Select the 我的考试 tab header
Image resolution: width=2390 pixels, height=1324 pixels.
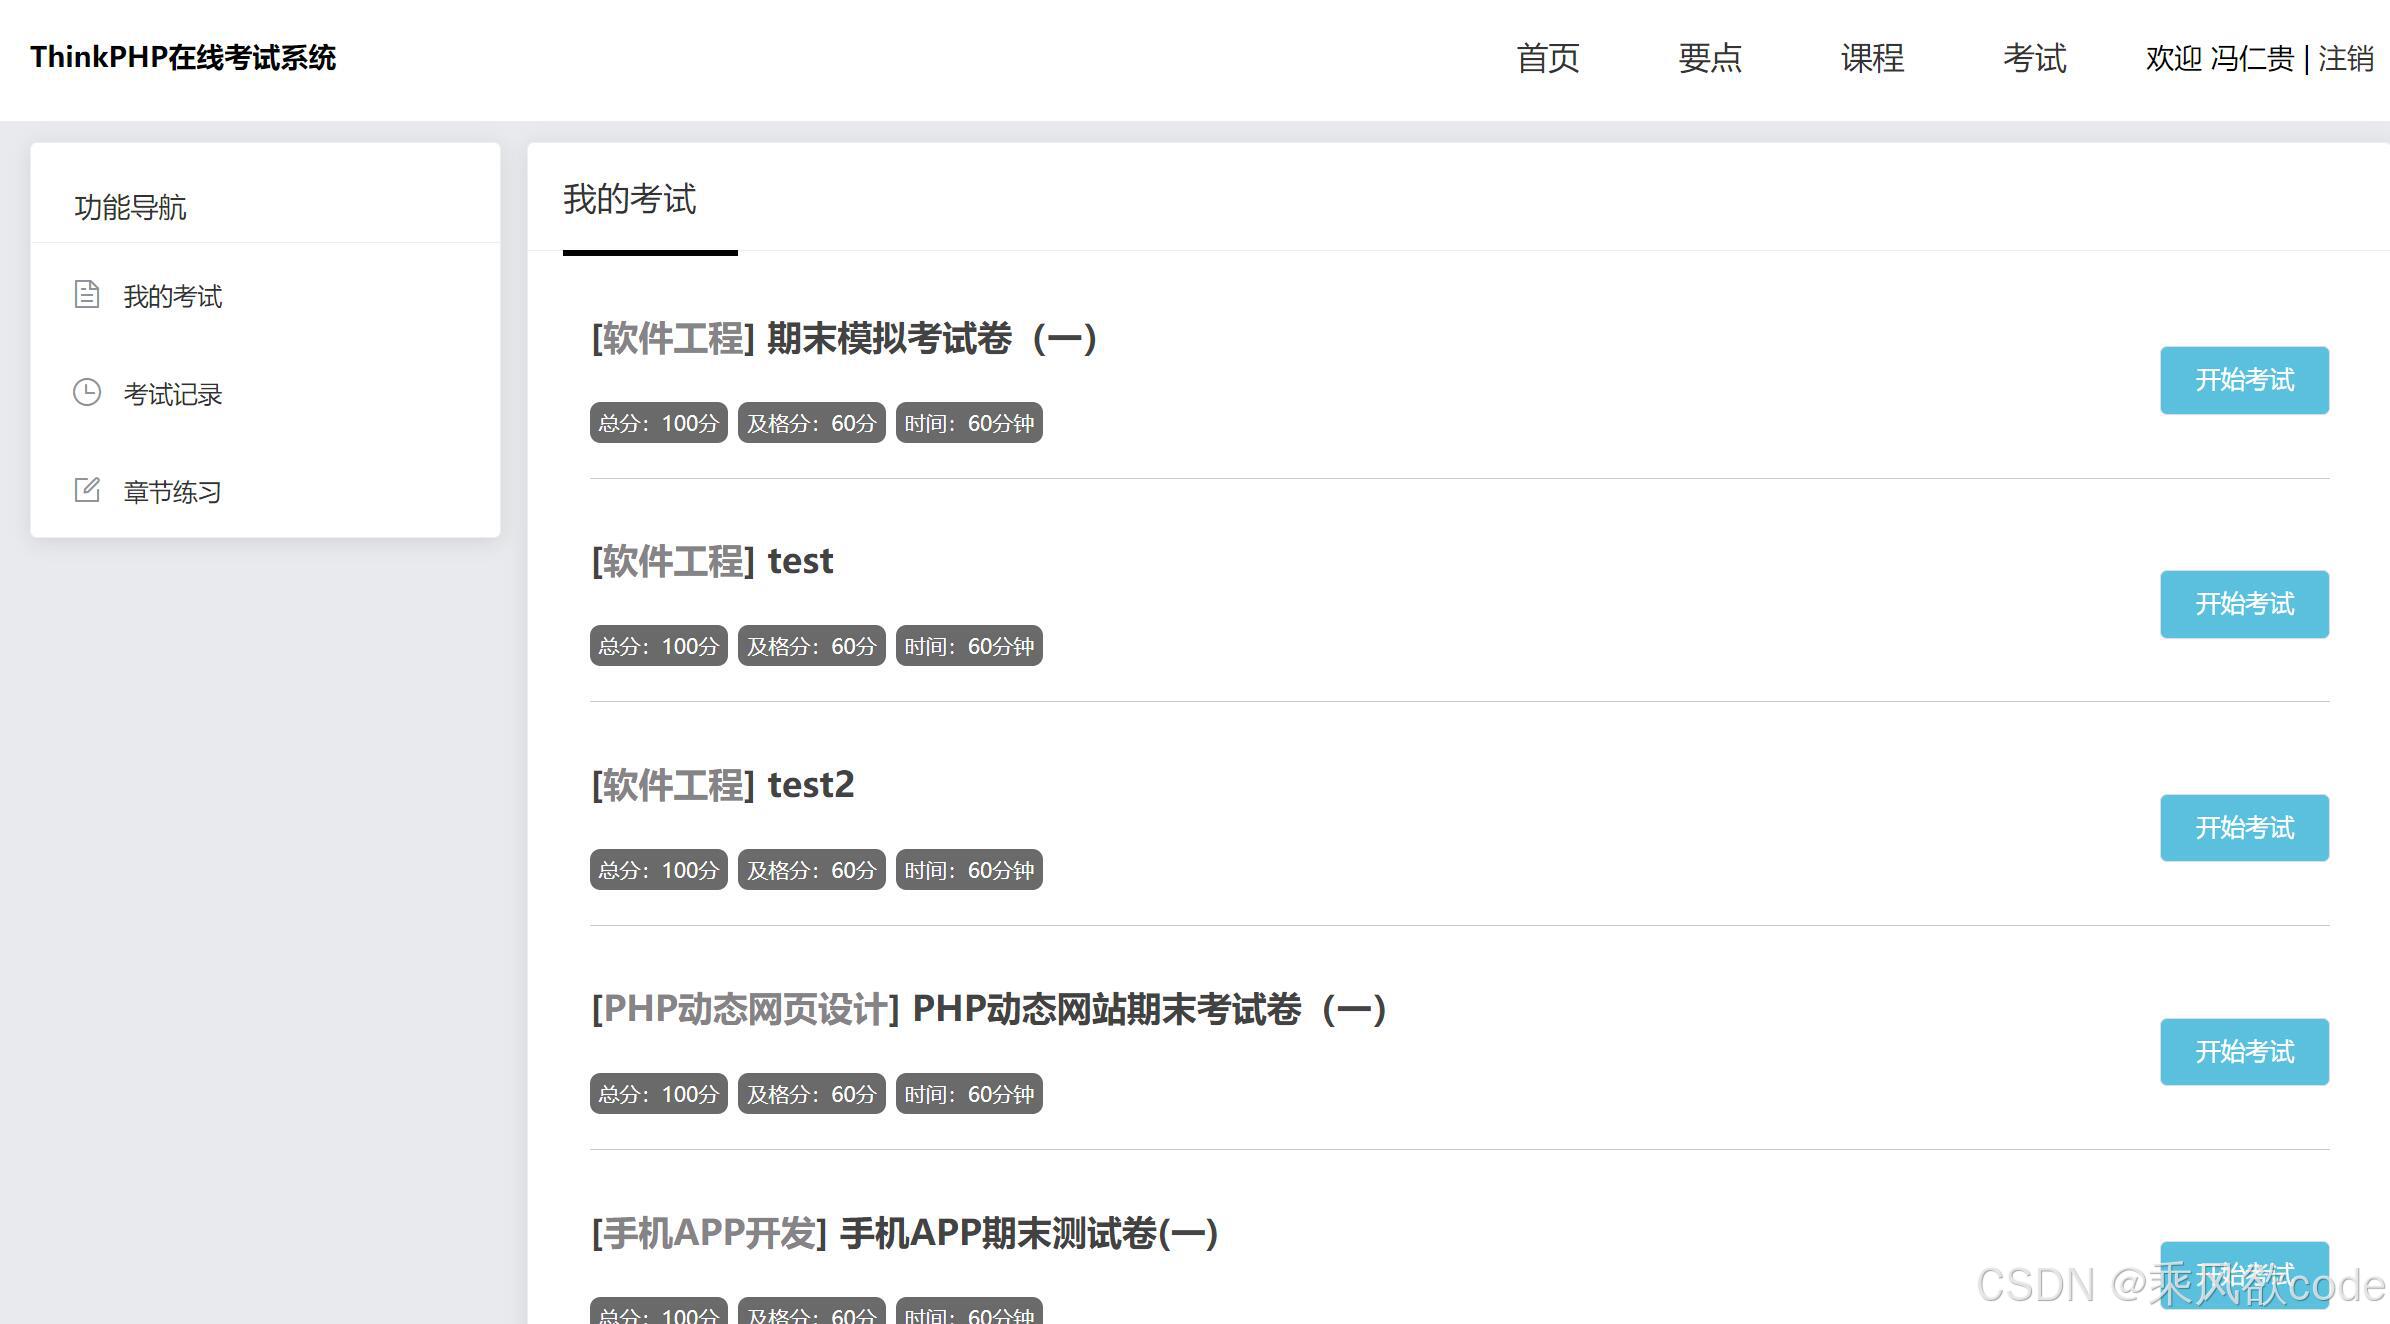coord(630,199)
